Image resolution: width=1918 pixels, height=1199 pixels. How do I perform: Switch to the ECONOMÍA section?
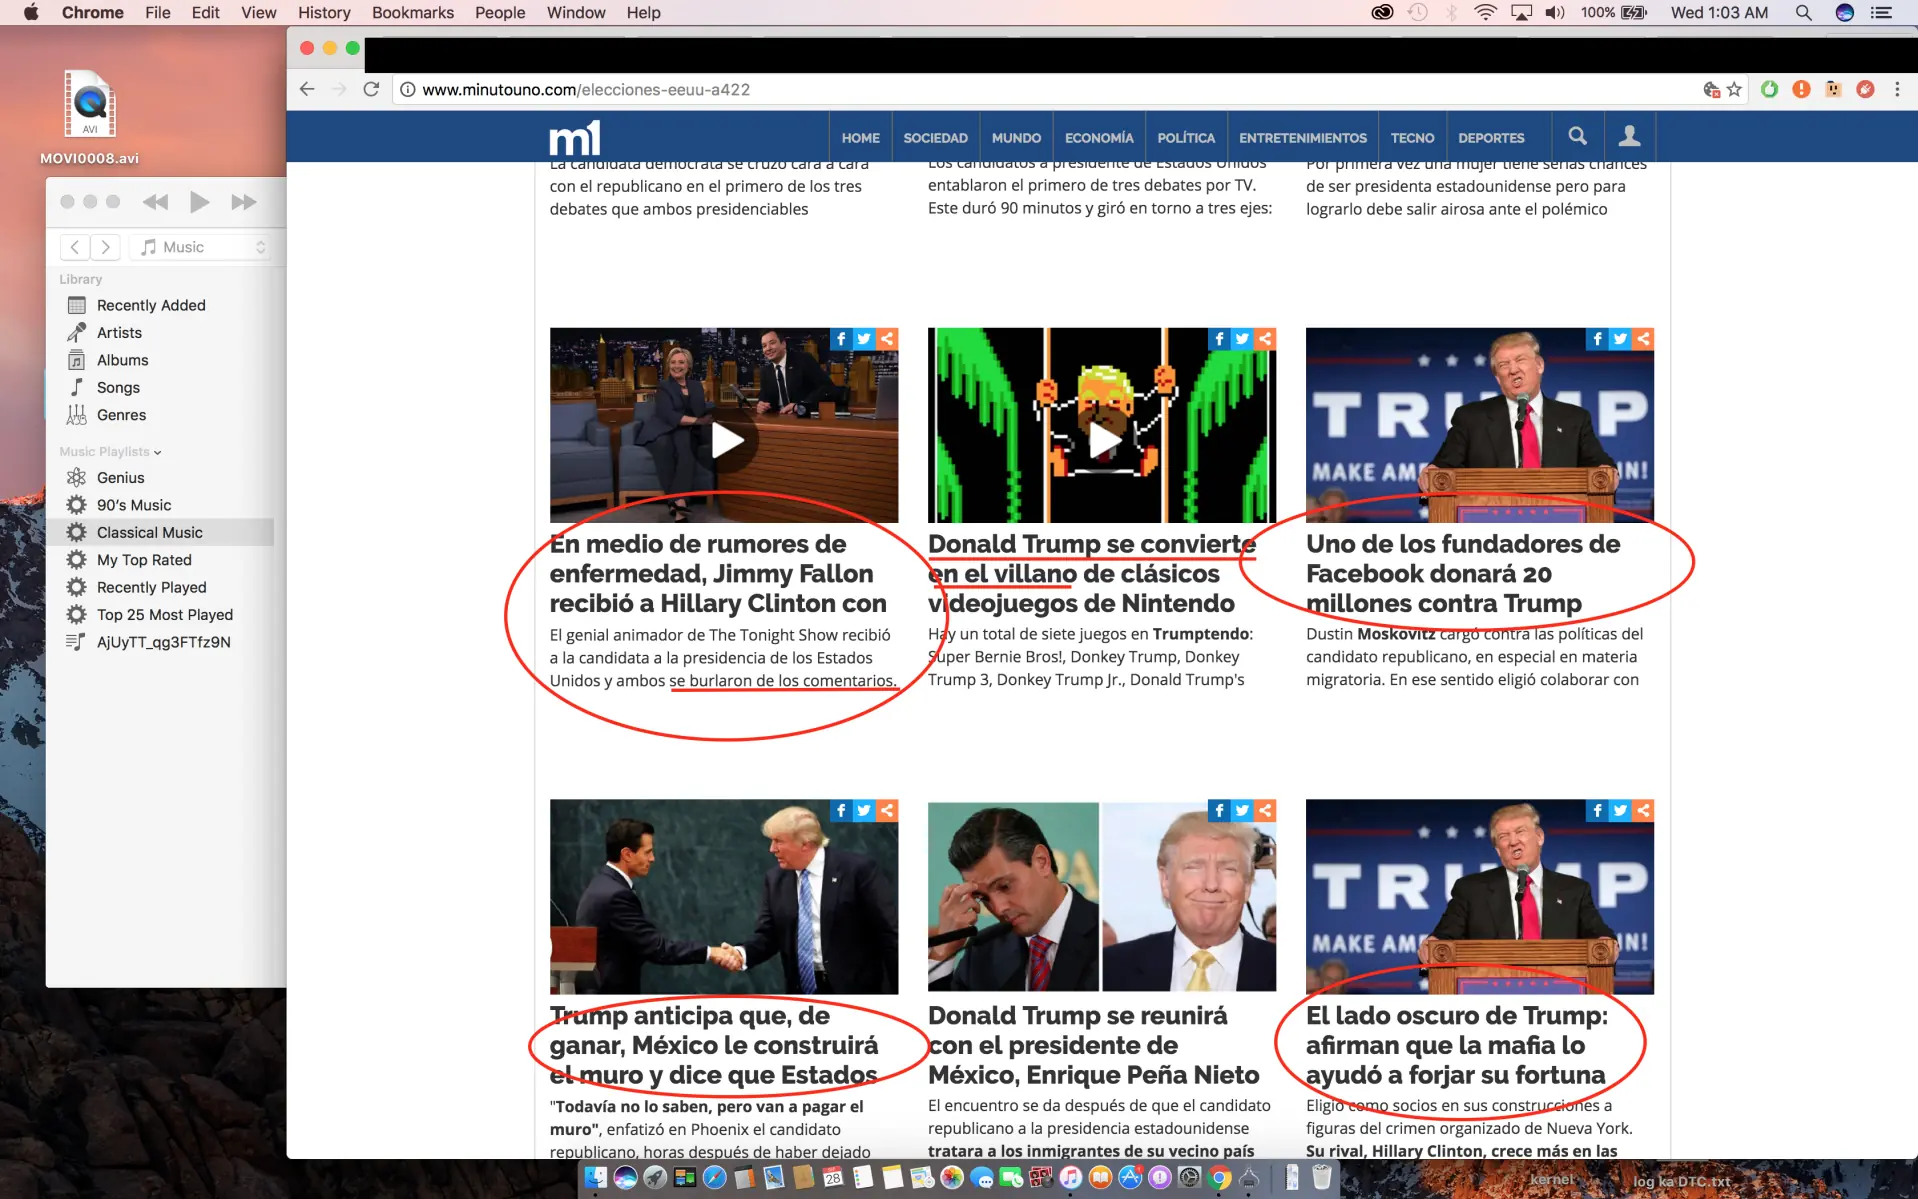point(1099,138)
